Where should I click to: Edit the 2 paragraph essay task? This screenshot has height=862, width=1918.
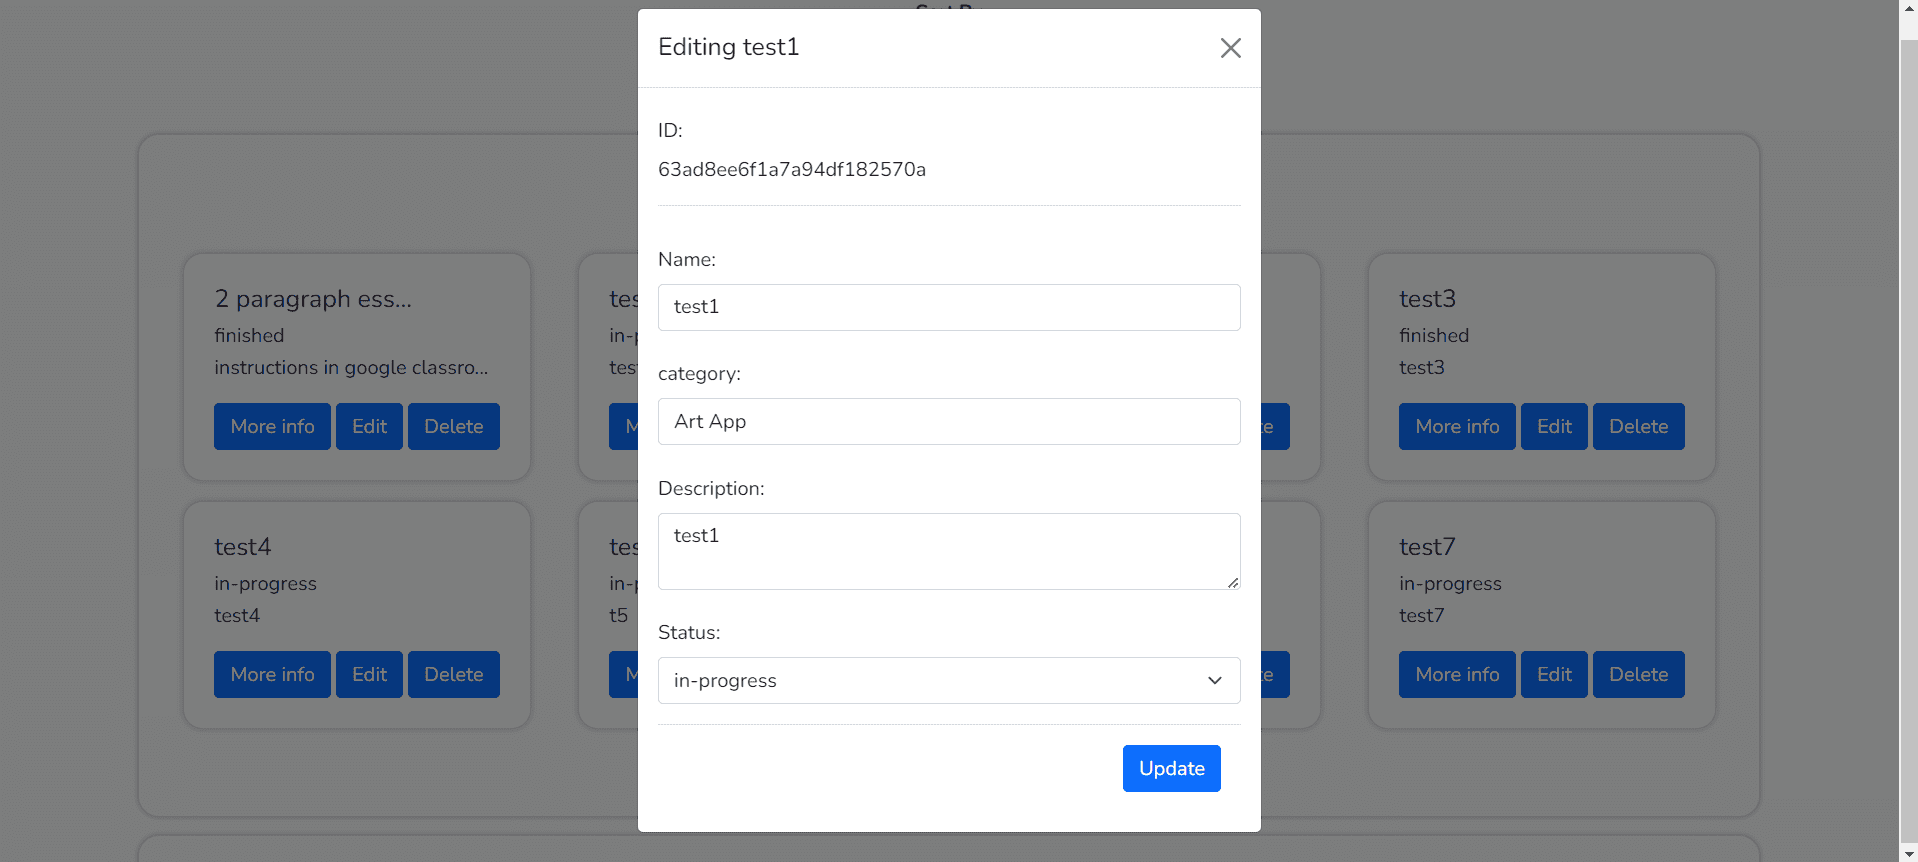pyautogui.click(x=369, y=427)
